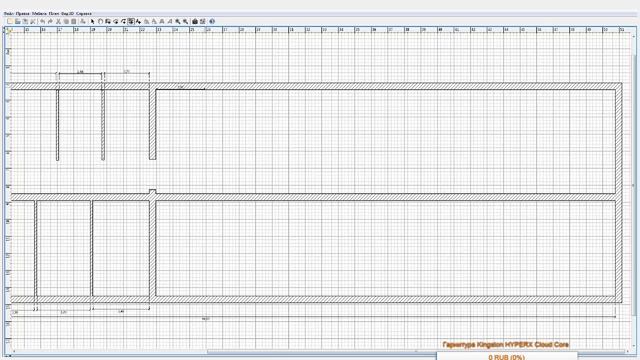Click the Open home folder icon
The width and height of the screenshot is (640, 360).
18,21
